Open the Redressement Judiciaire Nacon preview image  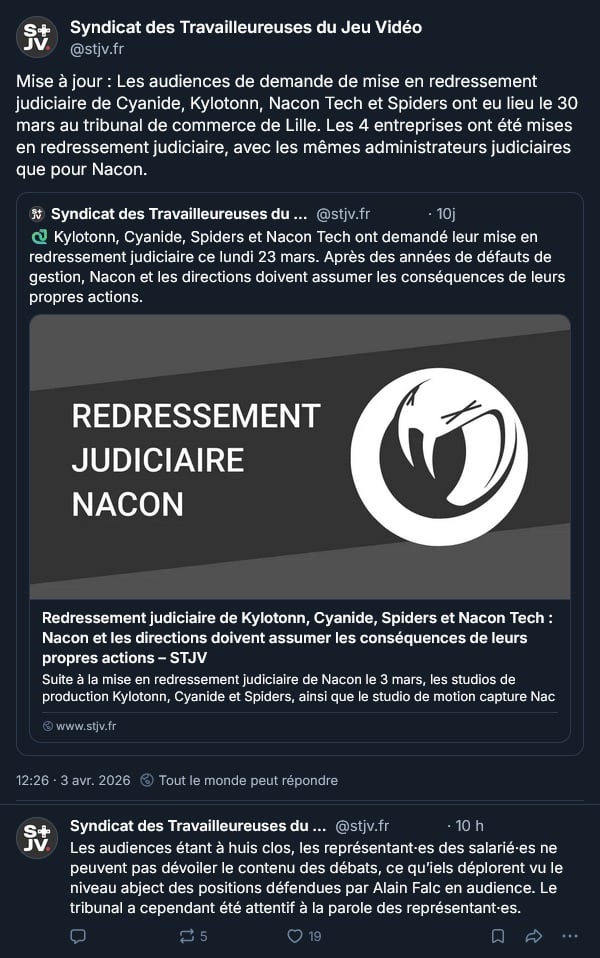coord(300,457)
